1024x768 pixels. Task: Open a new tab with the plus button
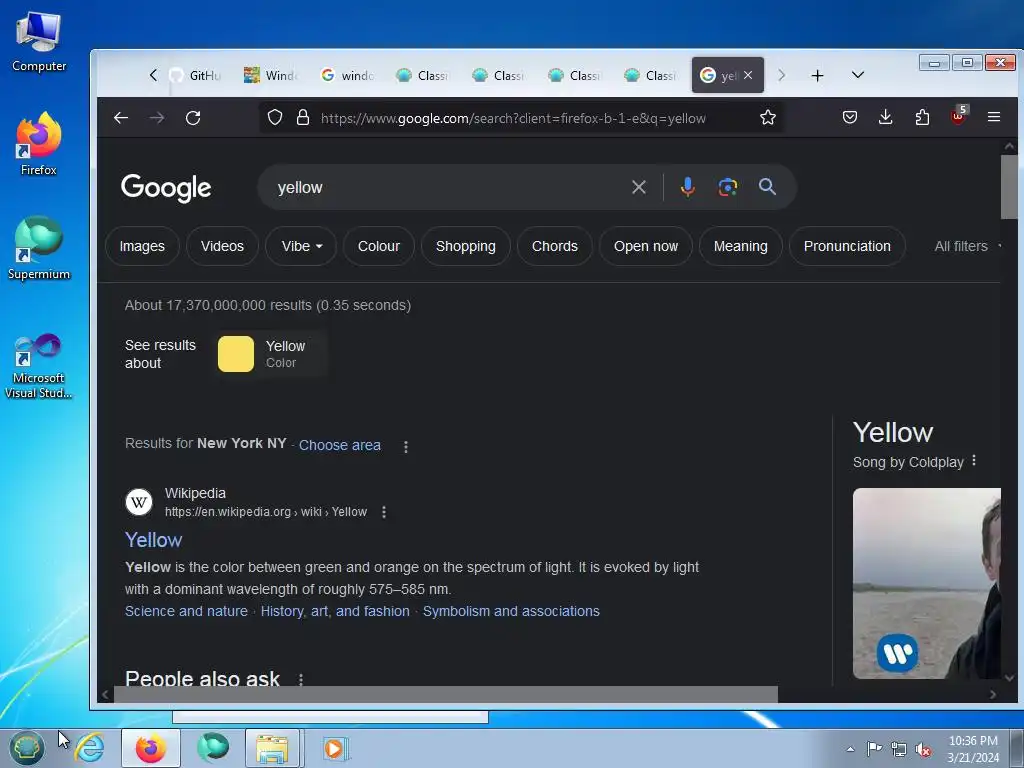pyautogui.click(x=817, y=76)
